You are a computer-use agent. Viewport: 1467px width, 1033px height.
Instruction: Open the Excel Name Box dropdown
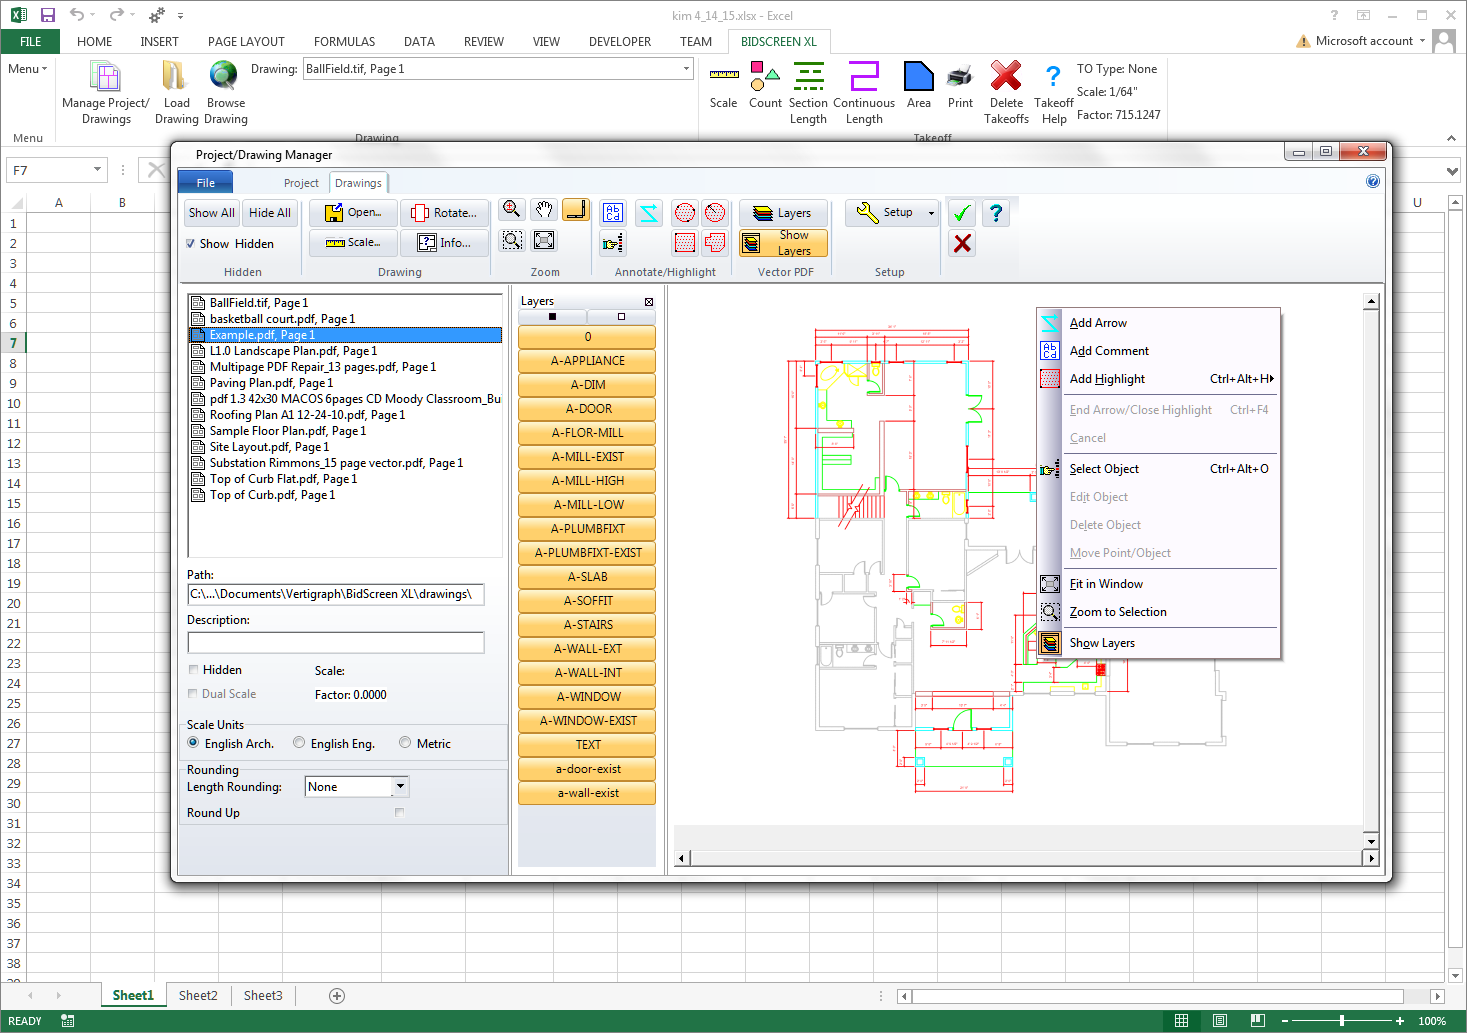(x=97, y=170)
